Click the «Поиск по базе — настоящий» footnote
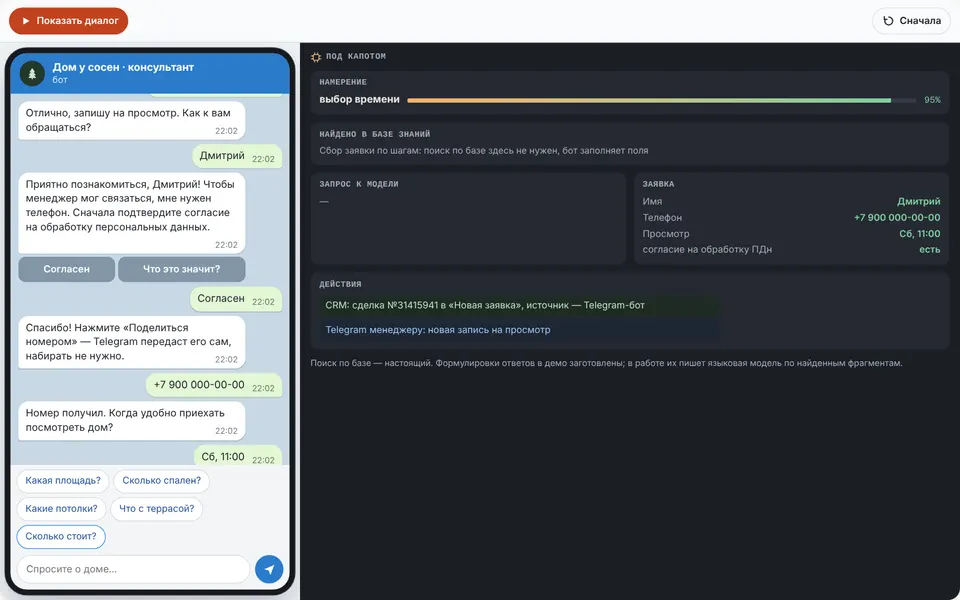The image size is (960, 600). pyautogui.click(x=606, y=363)
